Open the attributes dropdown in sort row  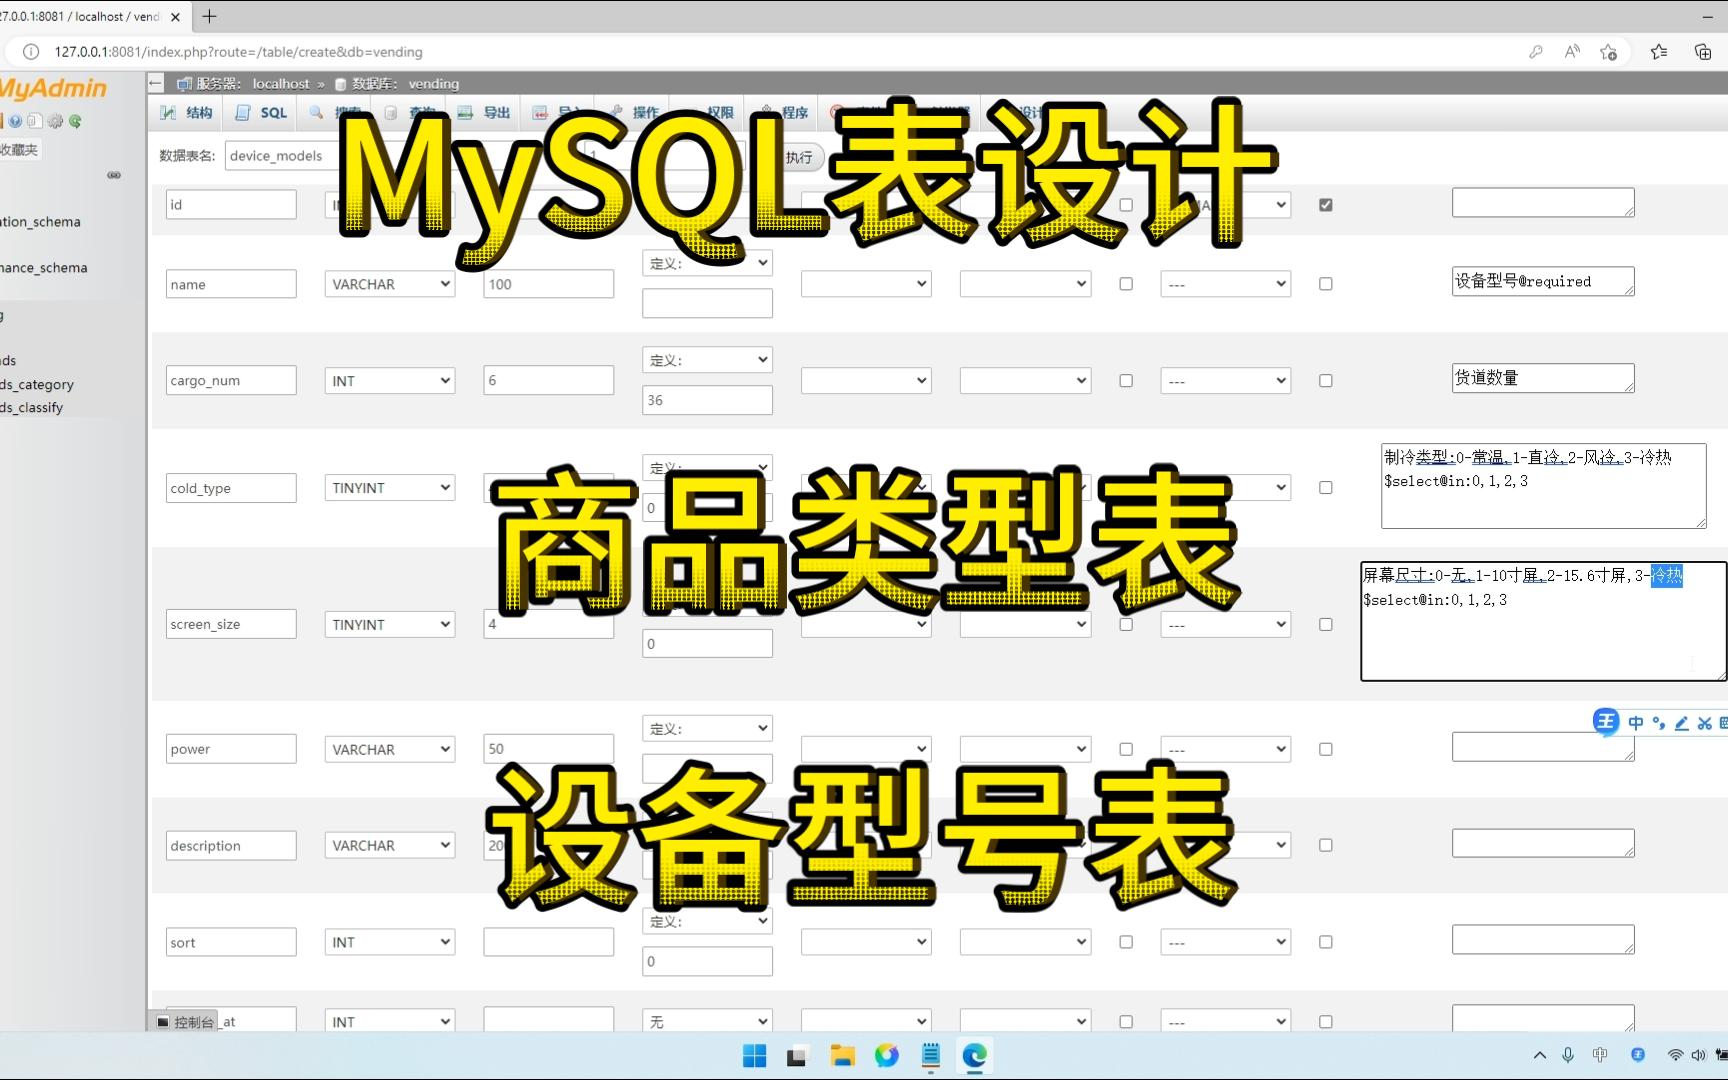coord(1025,942)
